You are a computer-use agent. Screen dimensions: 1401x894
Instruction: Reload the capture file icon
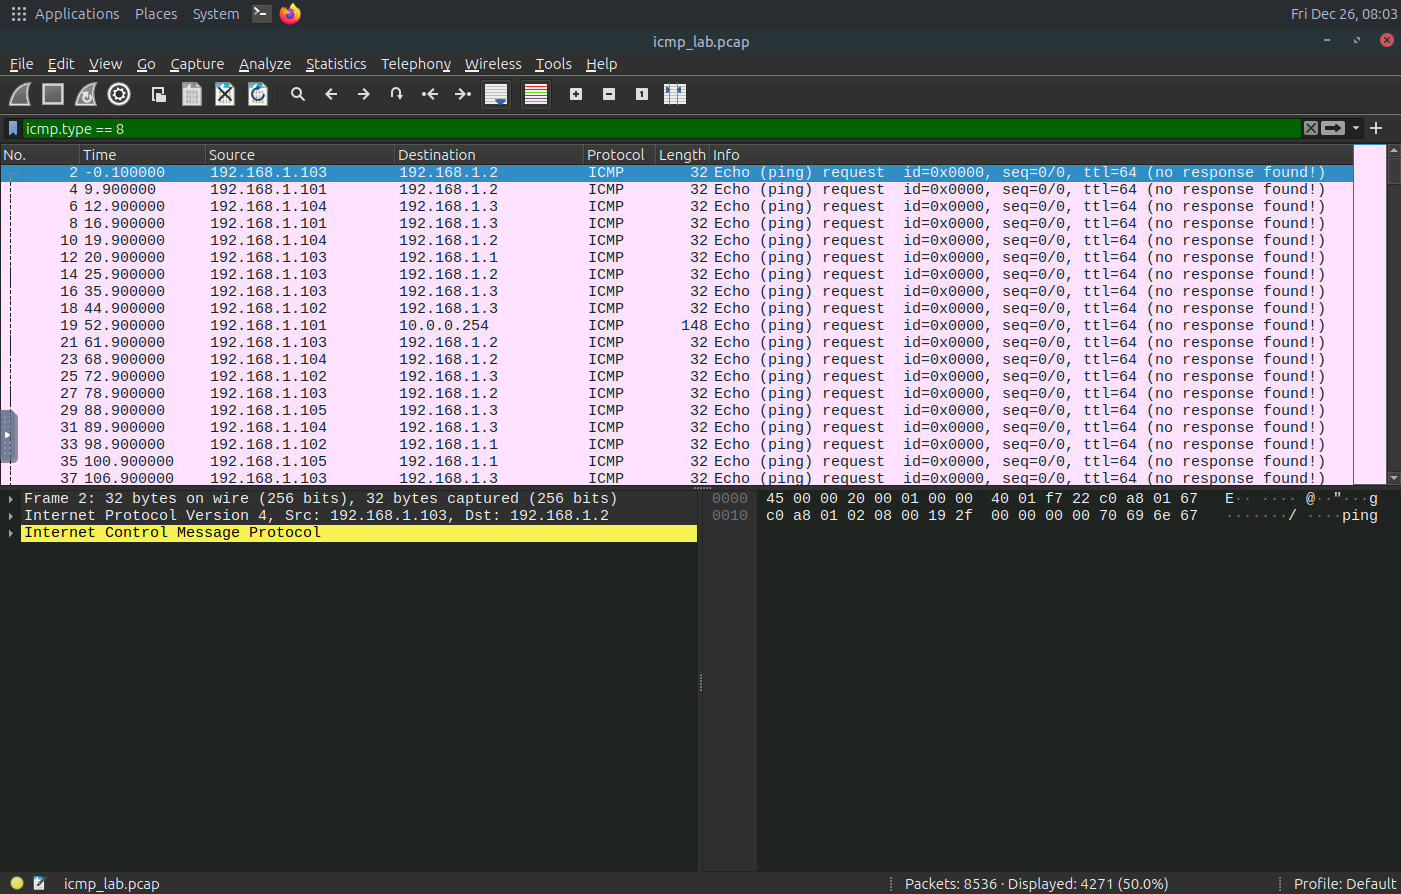[x=258, y=94]
